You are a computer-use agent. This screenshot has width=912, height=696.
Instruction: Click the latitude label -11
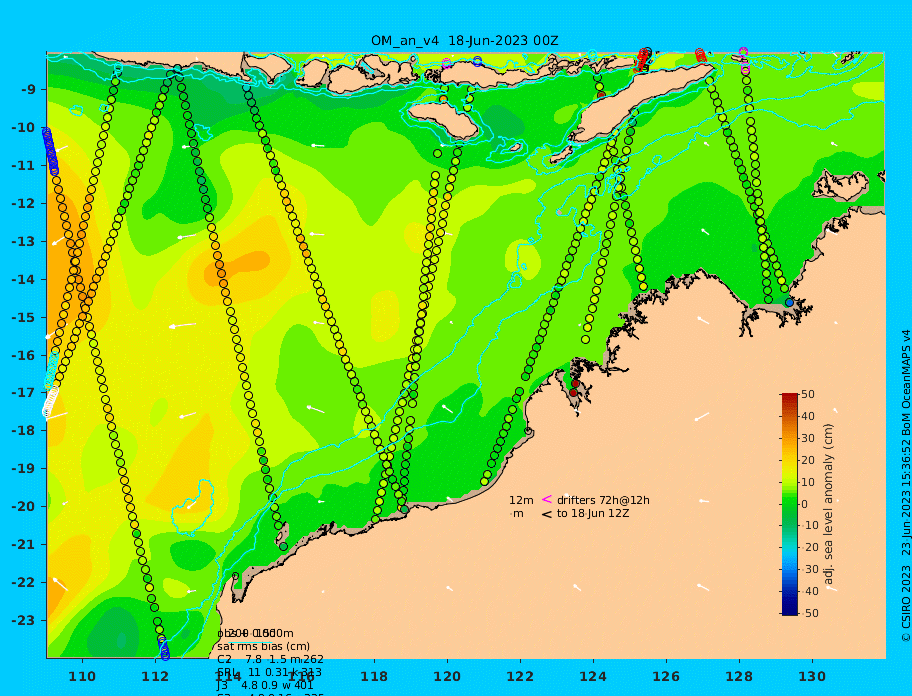(x=23, y=165)
